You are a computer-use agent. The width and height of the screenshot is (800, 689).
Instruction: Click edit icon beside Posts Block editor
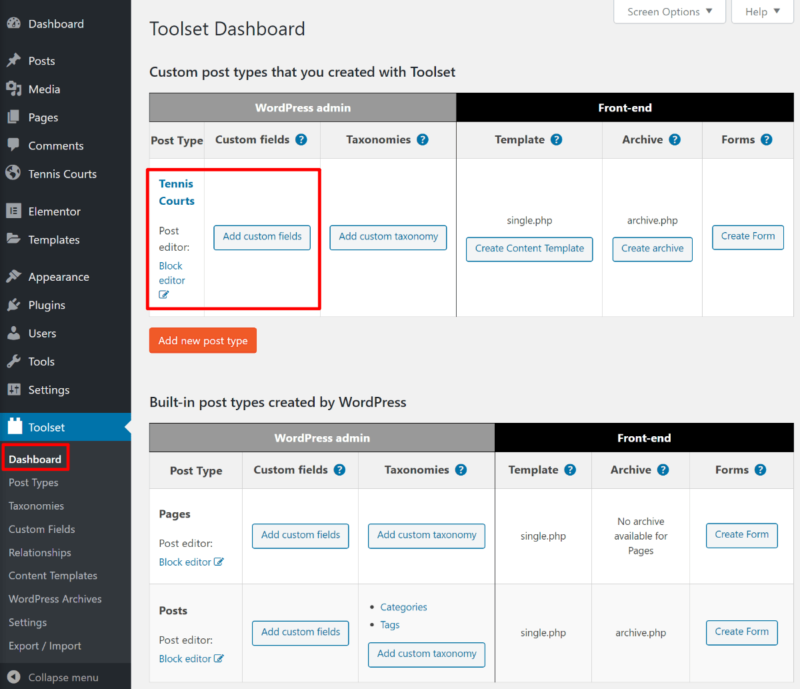click(218, 658)
